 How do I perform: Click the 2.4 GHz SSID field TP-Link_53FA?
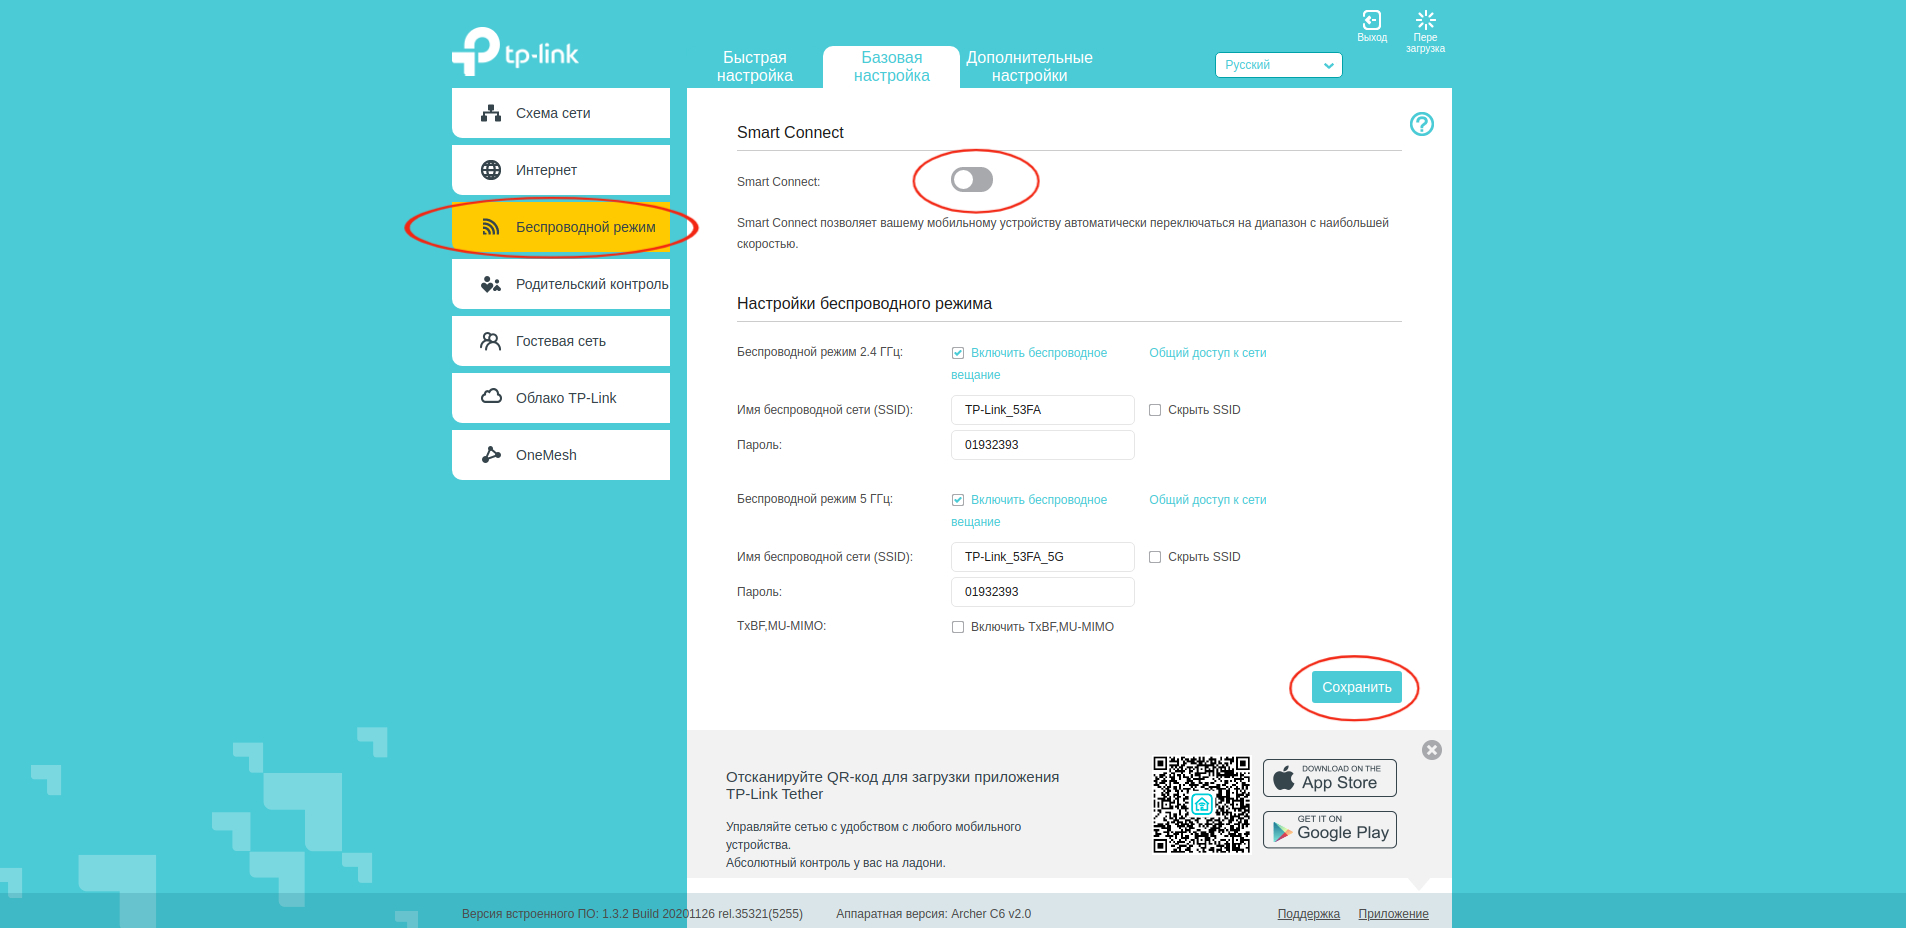(x=1043, y=410)
